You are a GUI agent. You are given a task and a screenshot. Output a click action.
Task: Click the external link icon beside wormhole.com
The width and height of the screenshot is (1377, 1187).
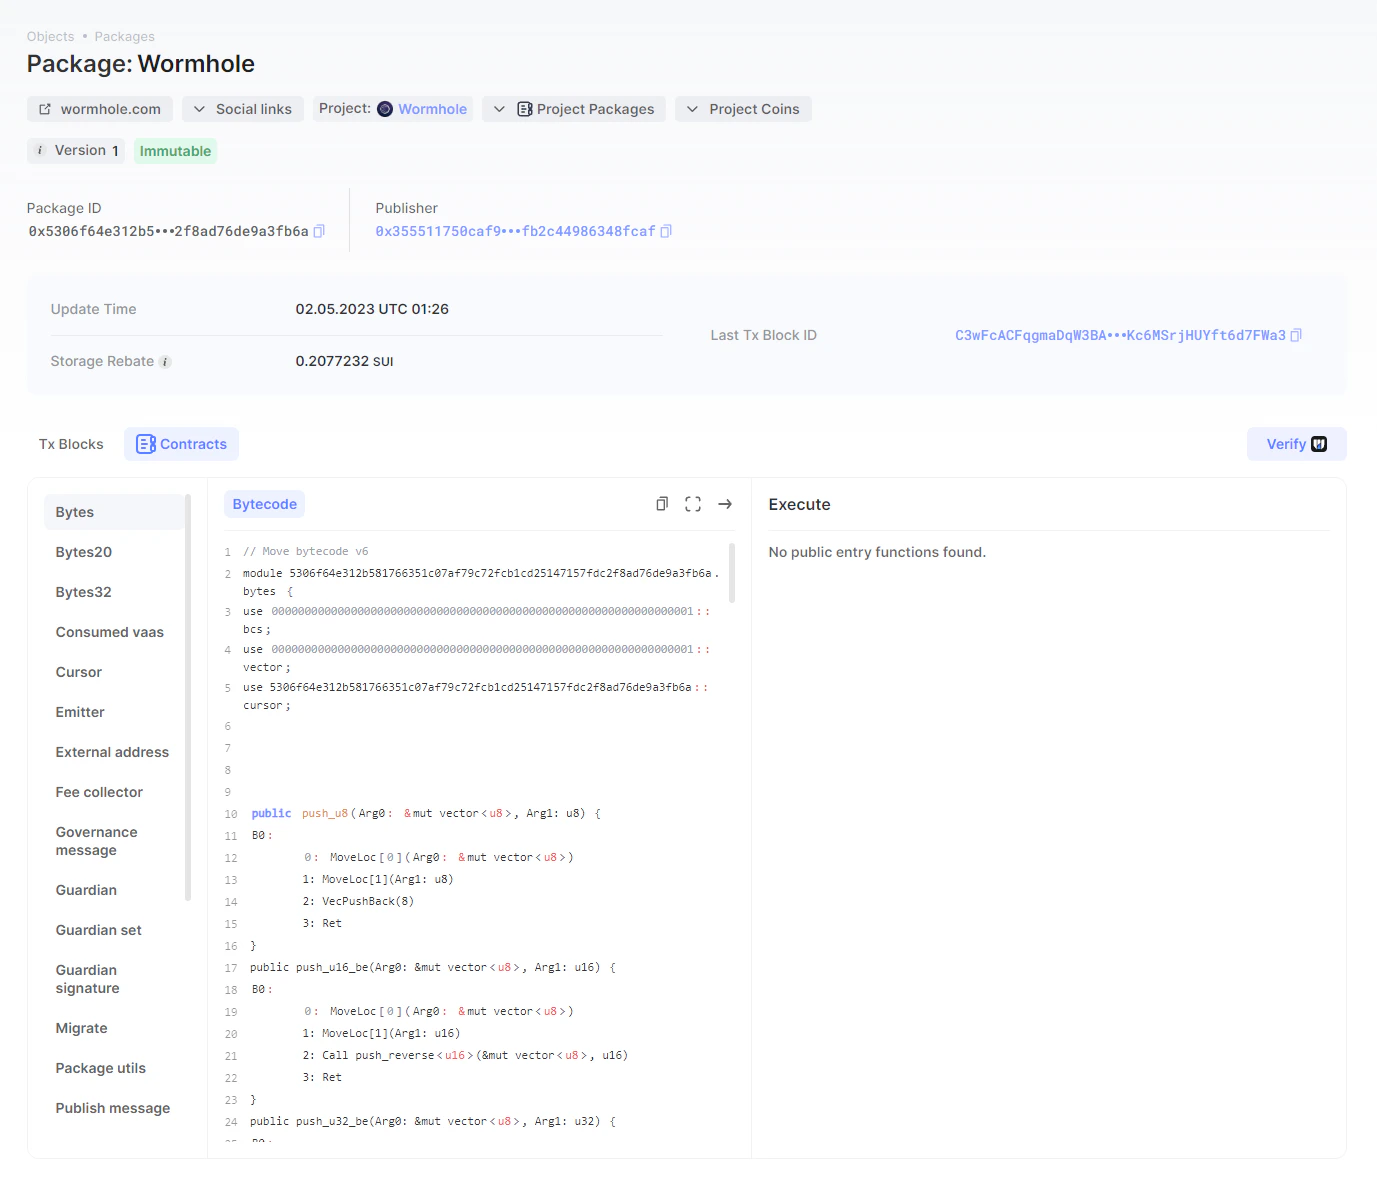tap(45, 109)
